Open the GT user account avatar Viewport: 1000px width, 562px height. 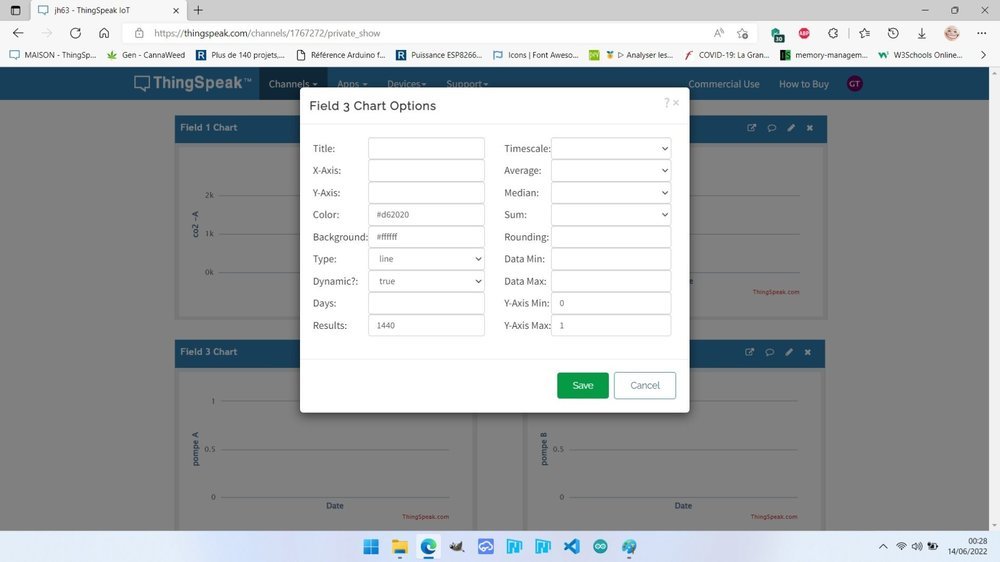(x=855, y=84)
